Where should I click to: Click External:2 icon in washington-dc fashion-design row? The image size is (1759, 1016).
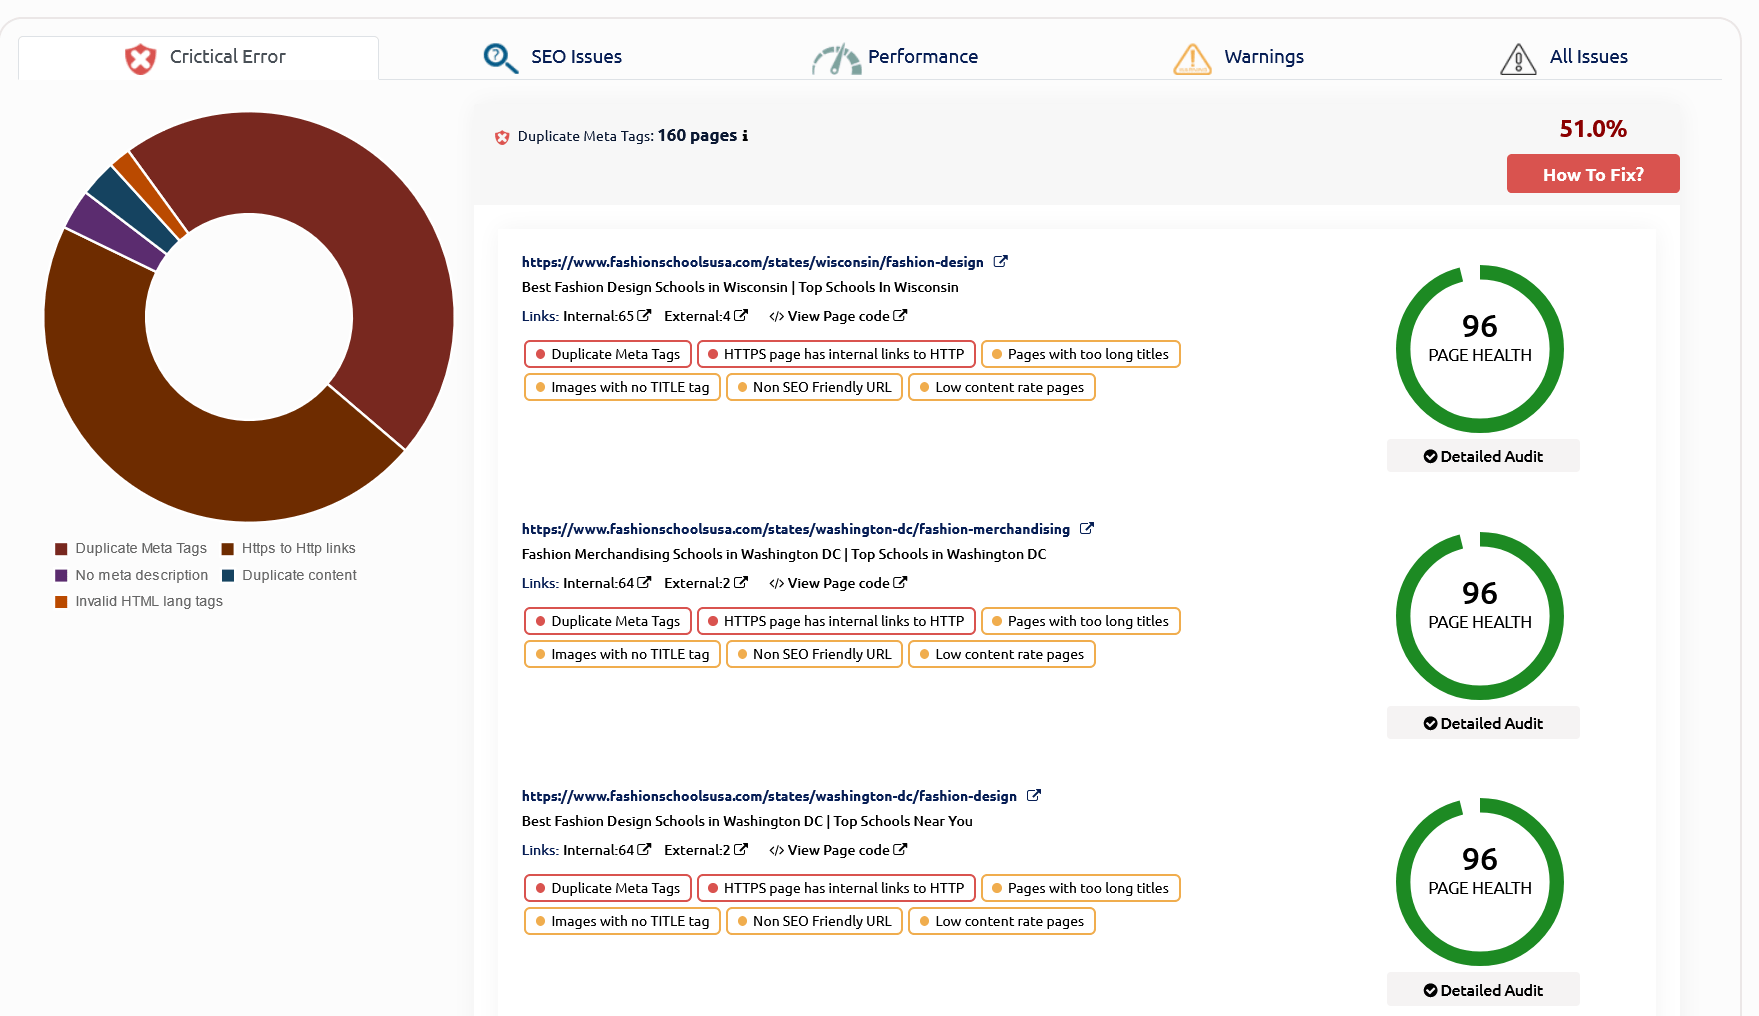tap(740, 849)
